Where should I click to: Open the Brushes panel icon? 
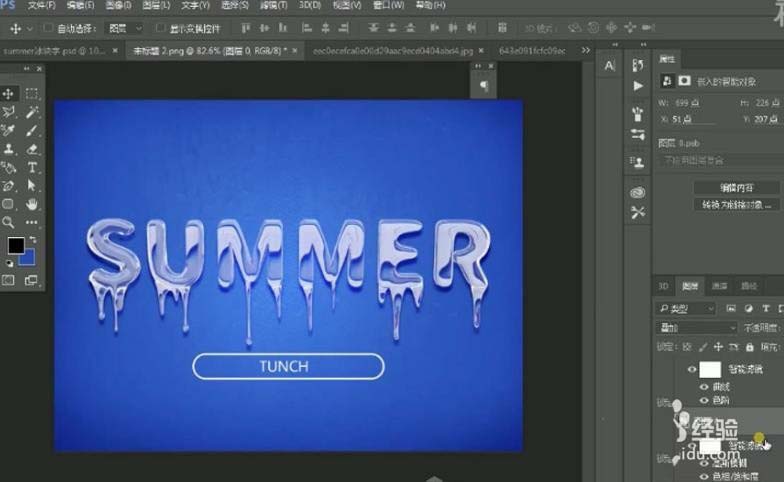(638, 114)
